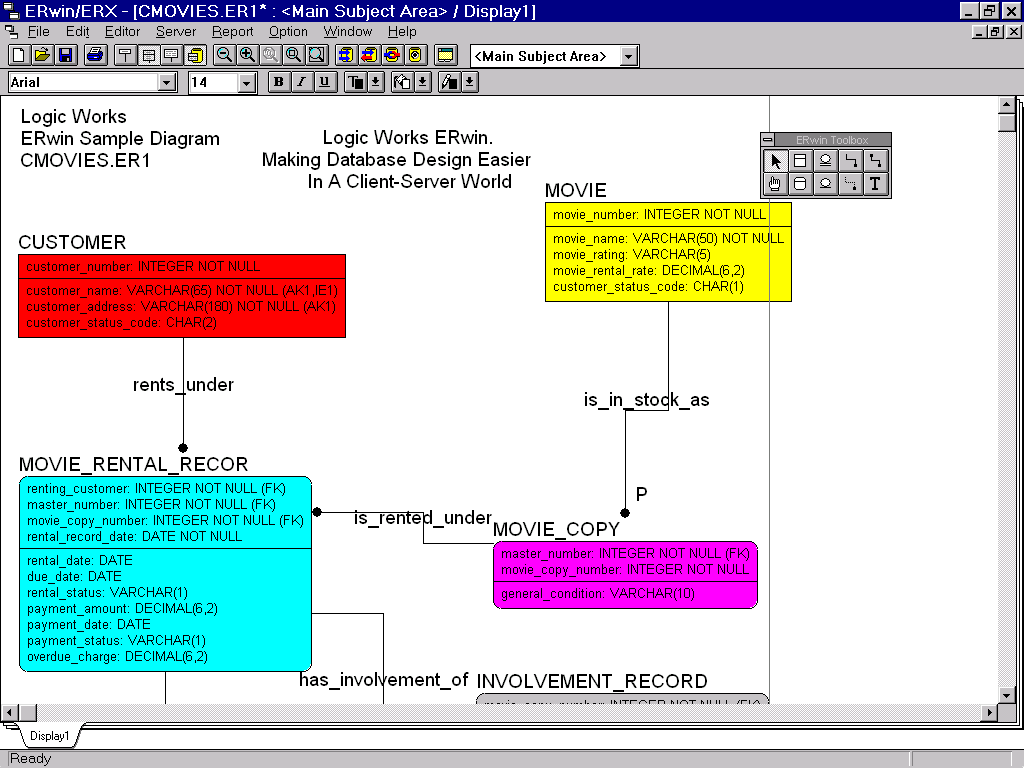Click the Save diskette icon
The height and width of the screenshot is (768, 1024).
65,55
